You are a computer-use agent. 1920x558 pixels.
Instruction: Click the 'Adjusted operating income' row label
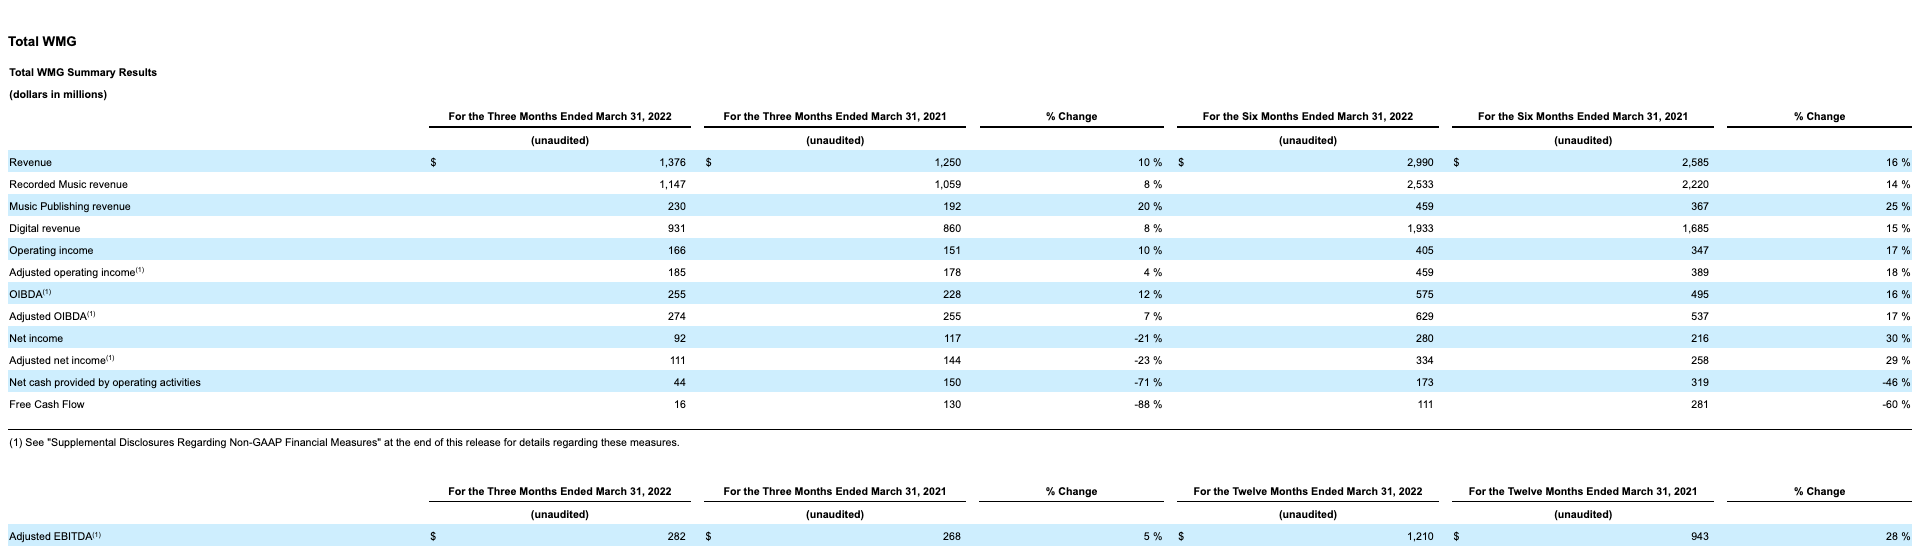point(77,272)
